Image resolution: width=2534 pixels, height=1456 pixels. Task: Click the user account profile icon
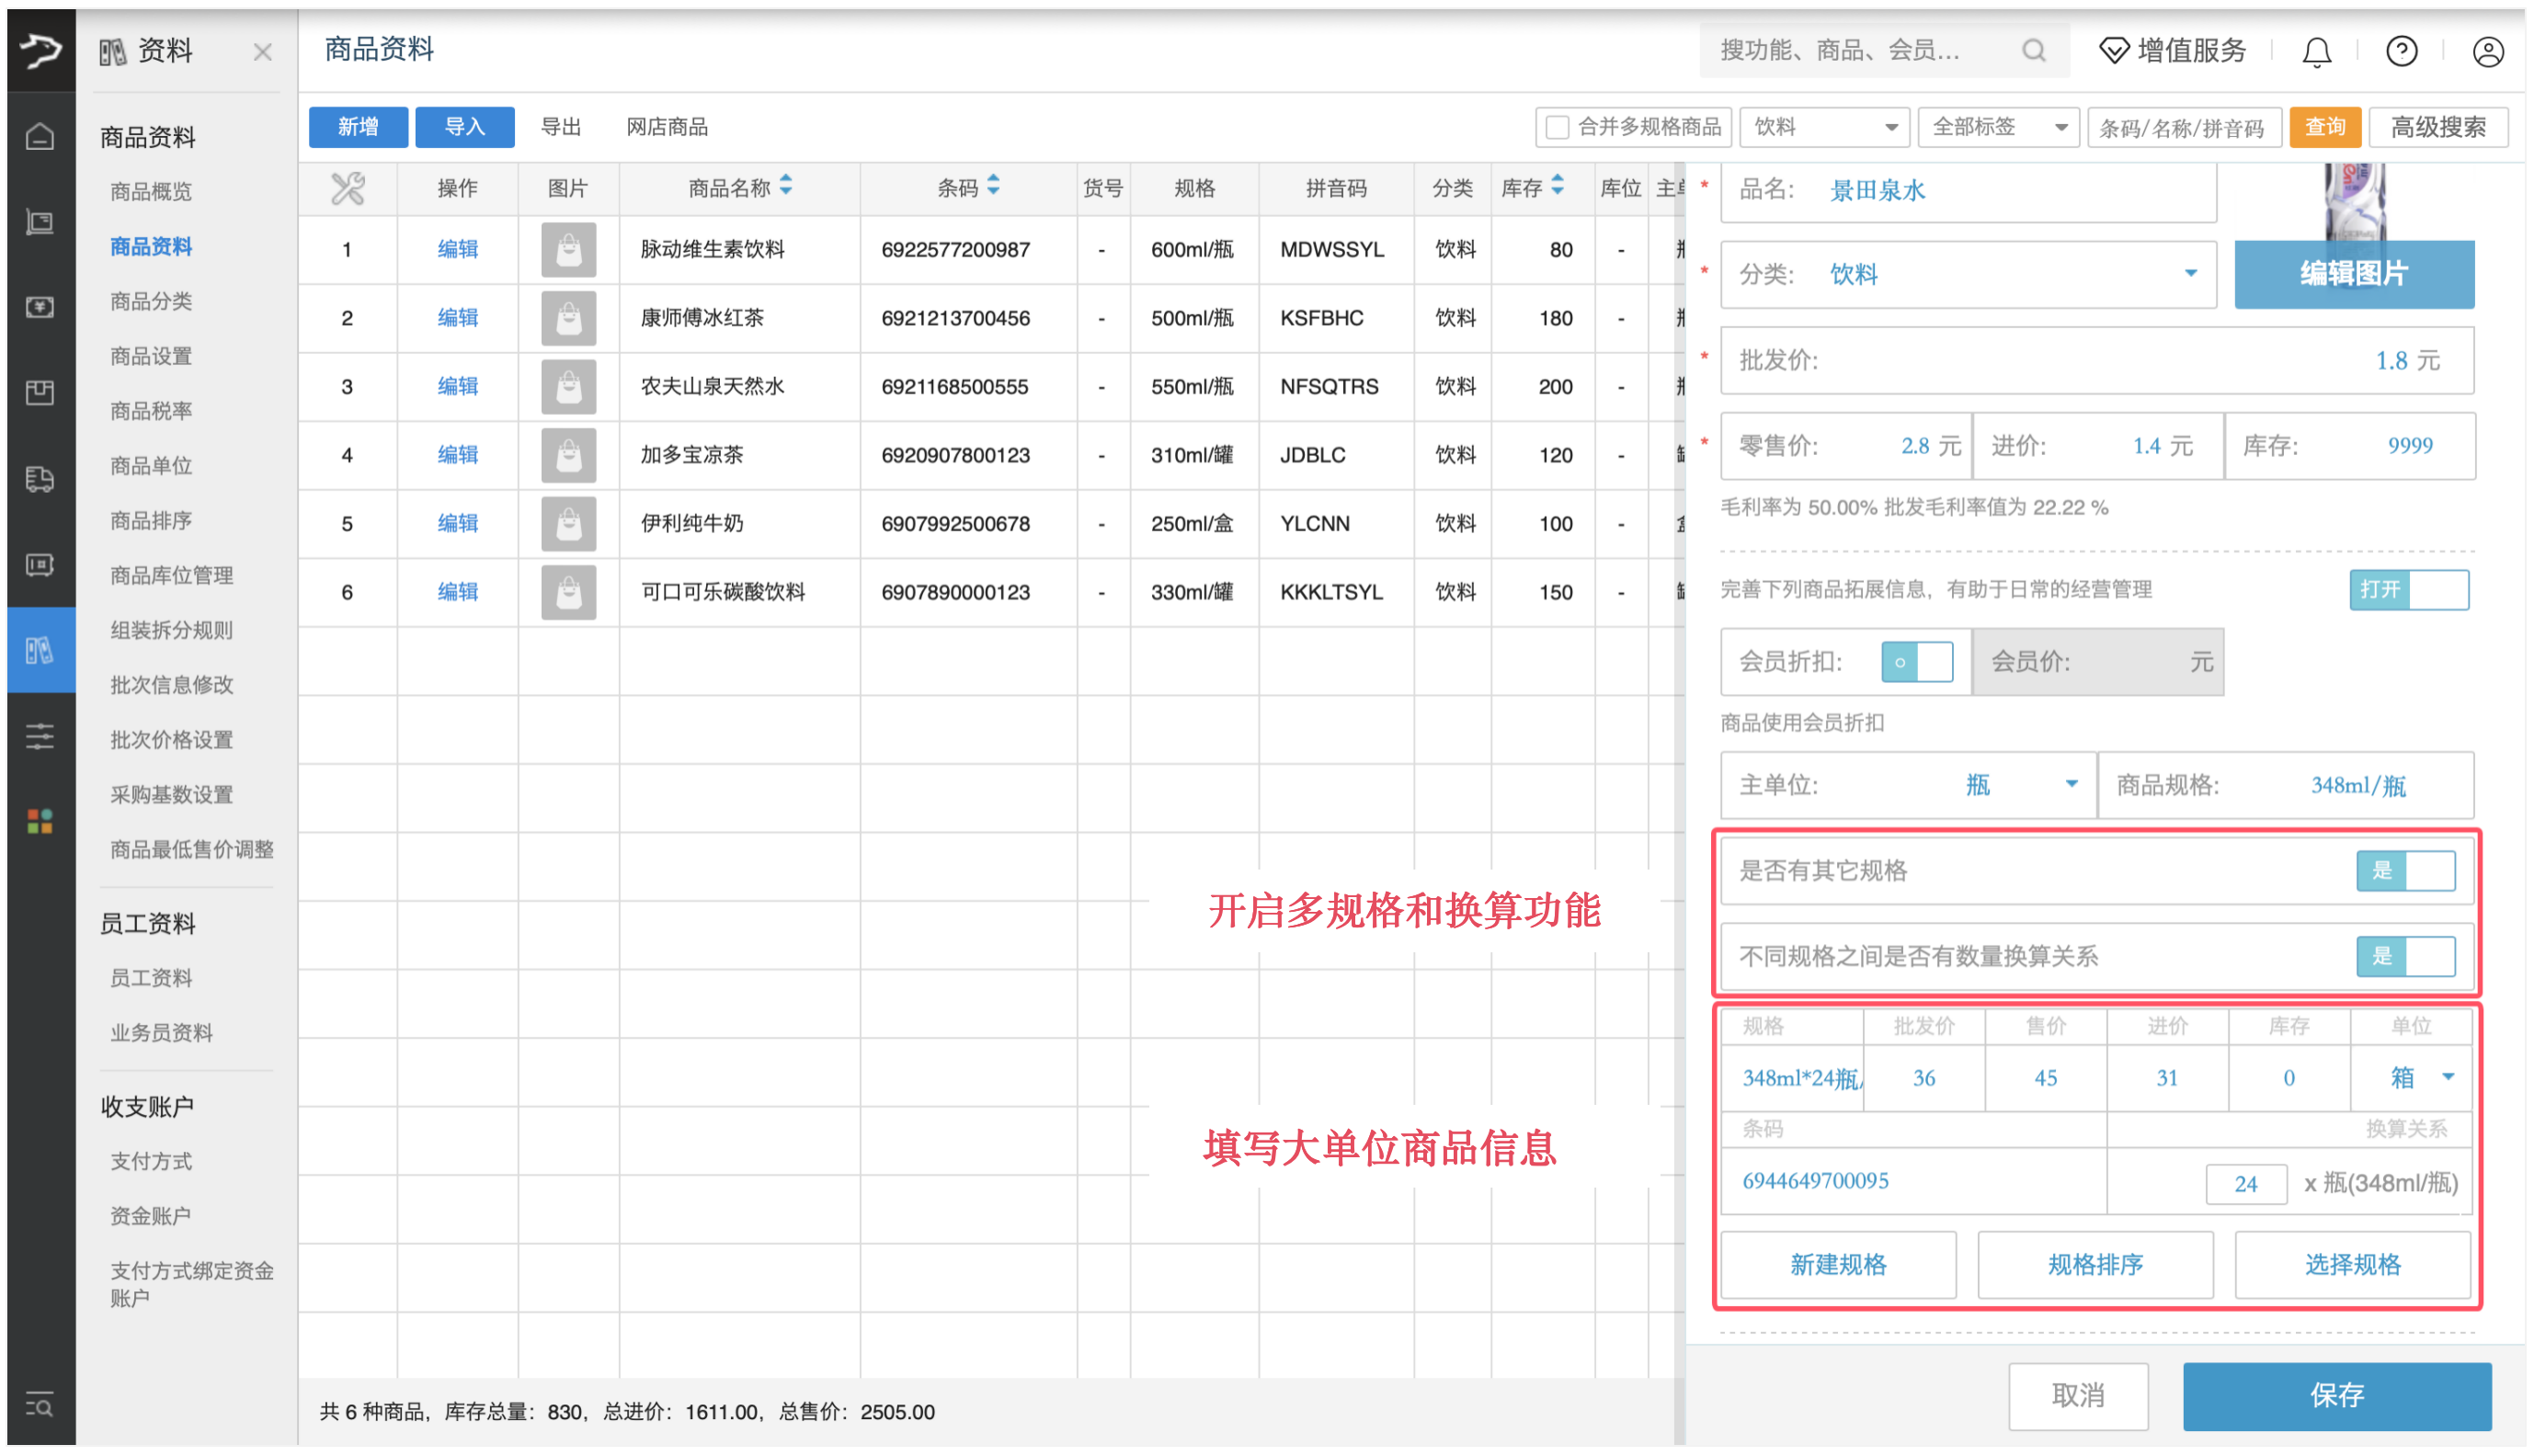2487,51
